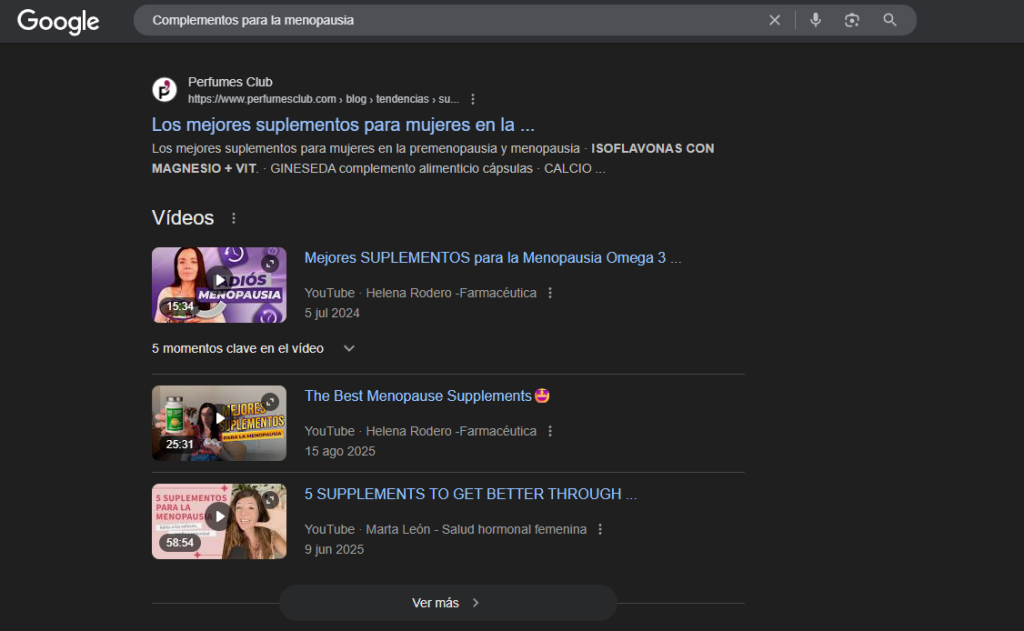Open three-dot menu beside Perfumes Club URL
Viewport: 1024px width, 631px height.
click(473, 99)
